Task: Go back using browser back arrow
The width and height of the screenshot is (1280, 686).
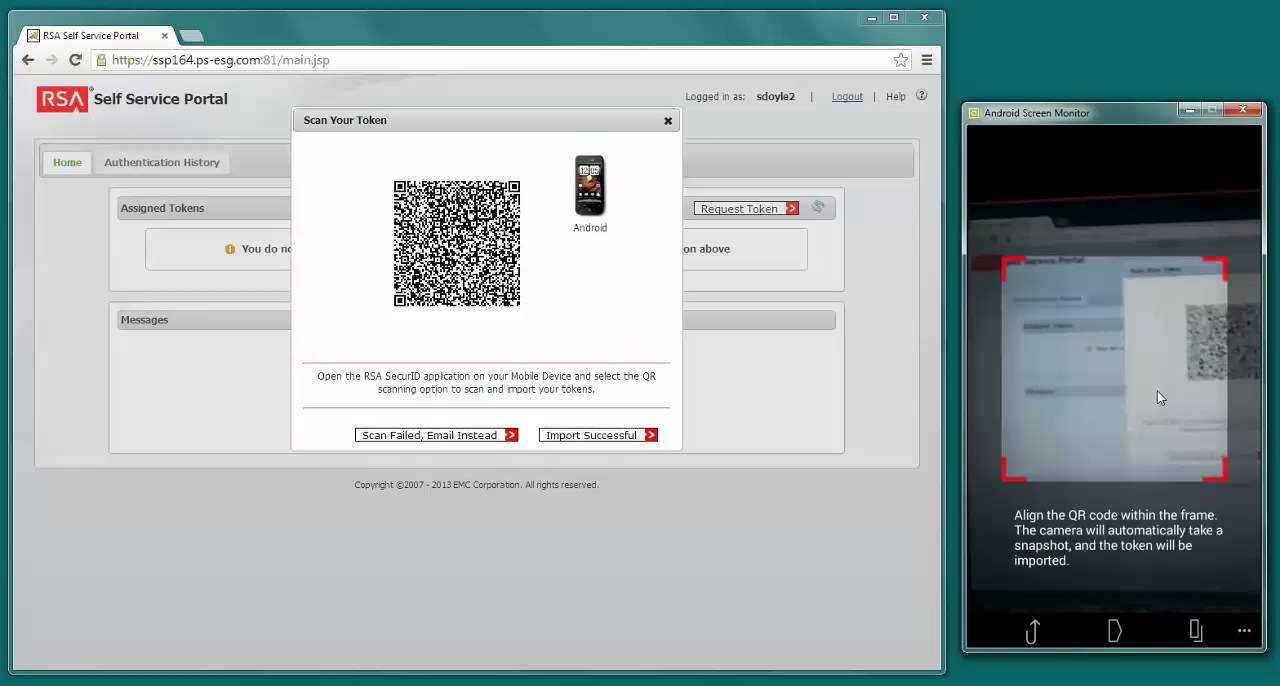Action: coord(28,60)
